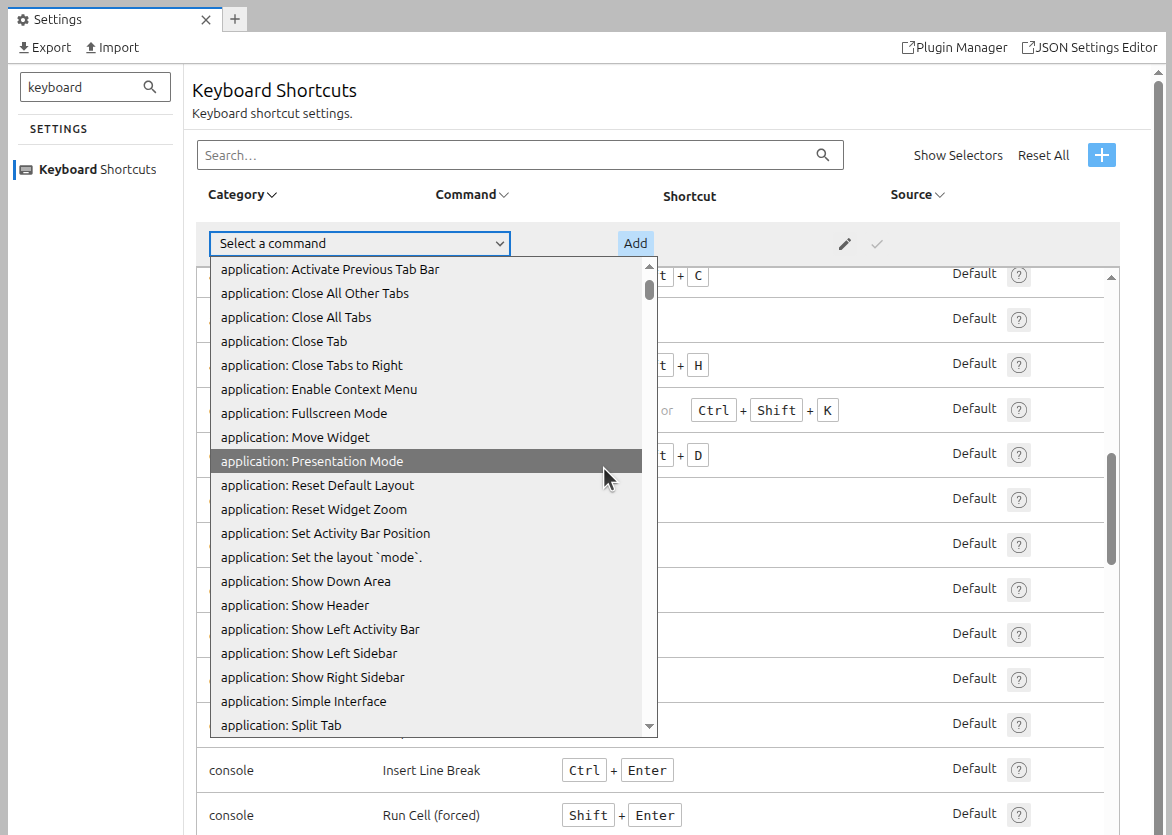1172x835 pixels.
Task: Choose application: Set Activity Bar Position
Action: [x=426, y=533]
